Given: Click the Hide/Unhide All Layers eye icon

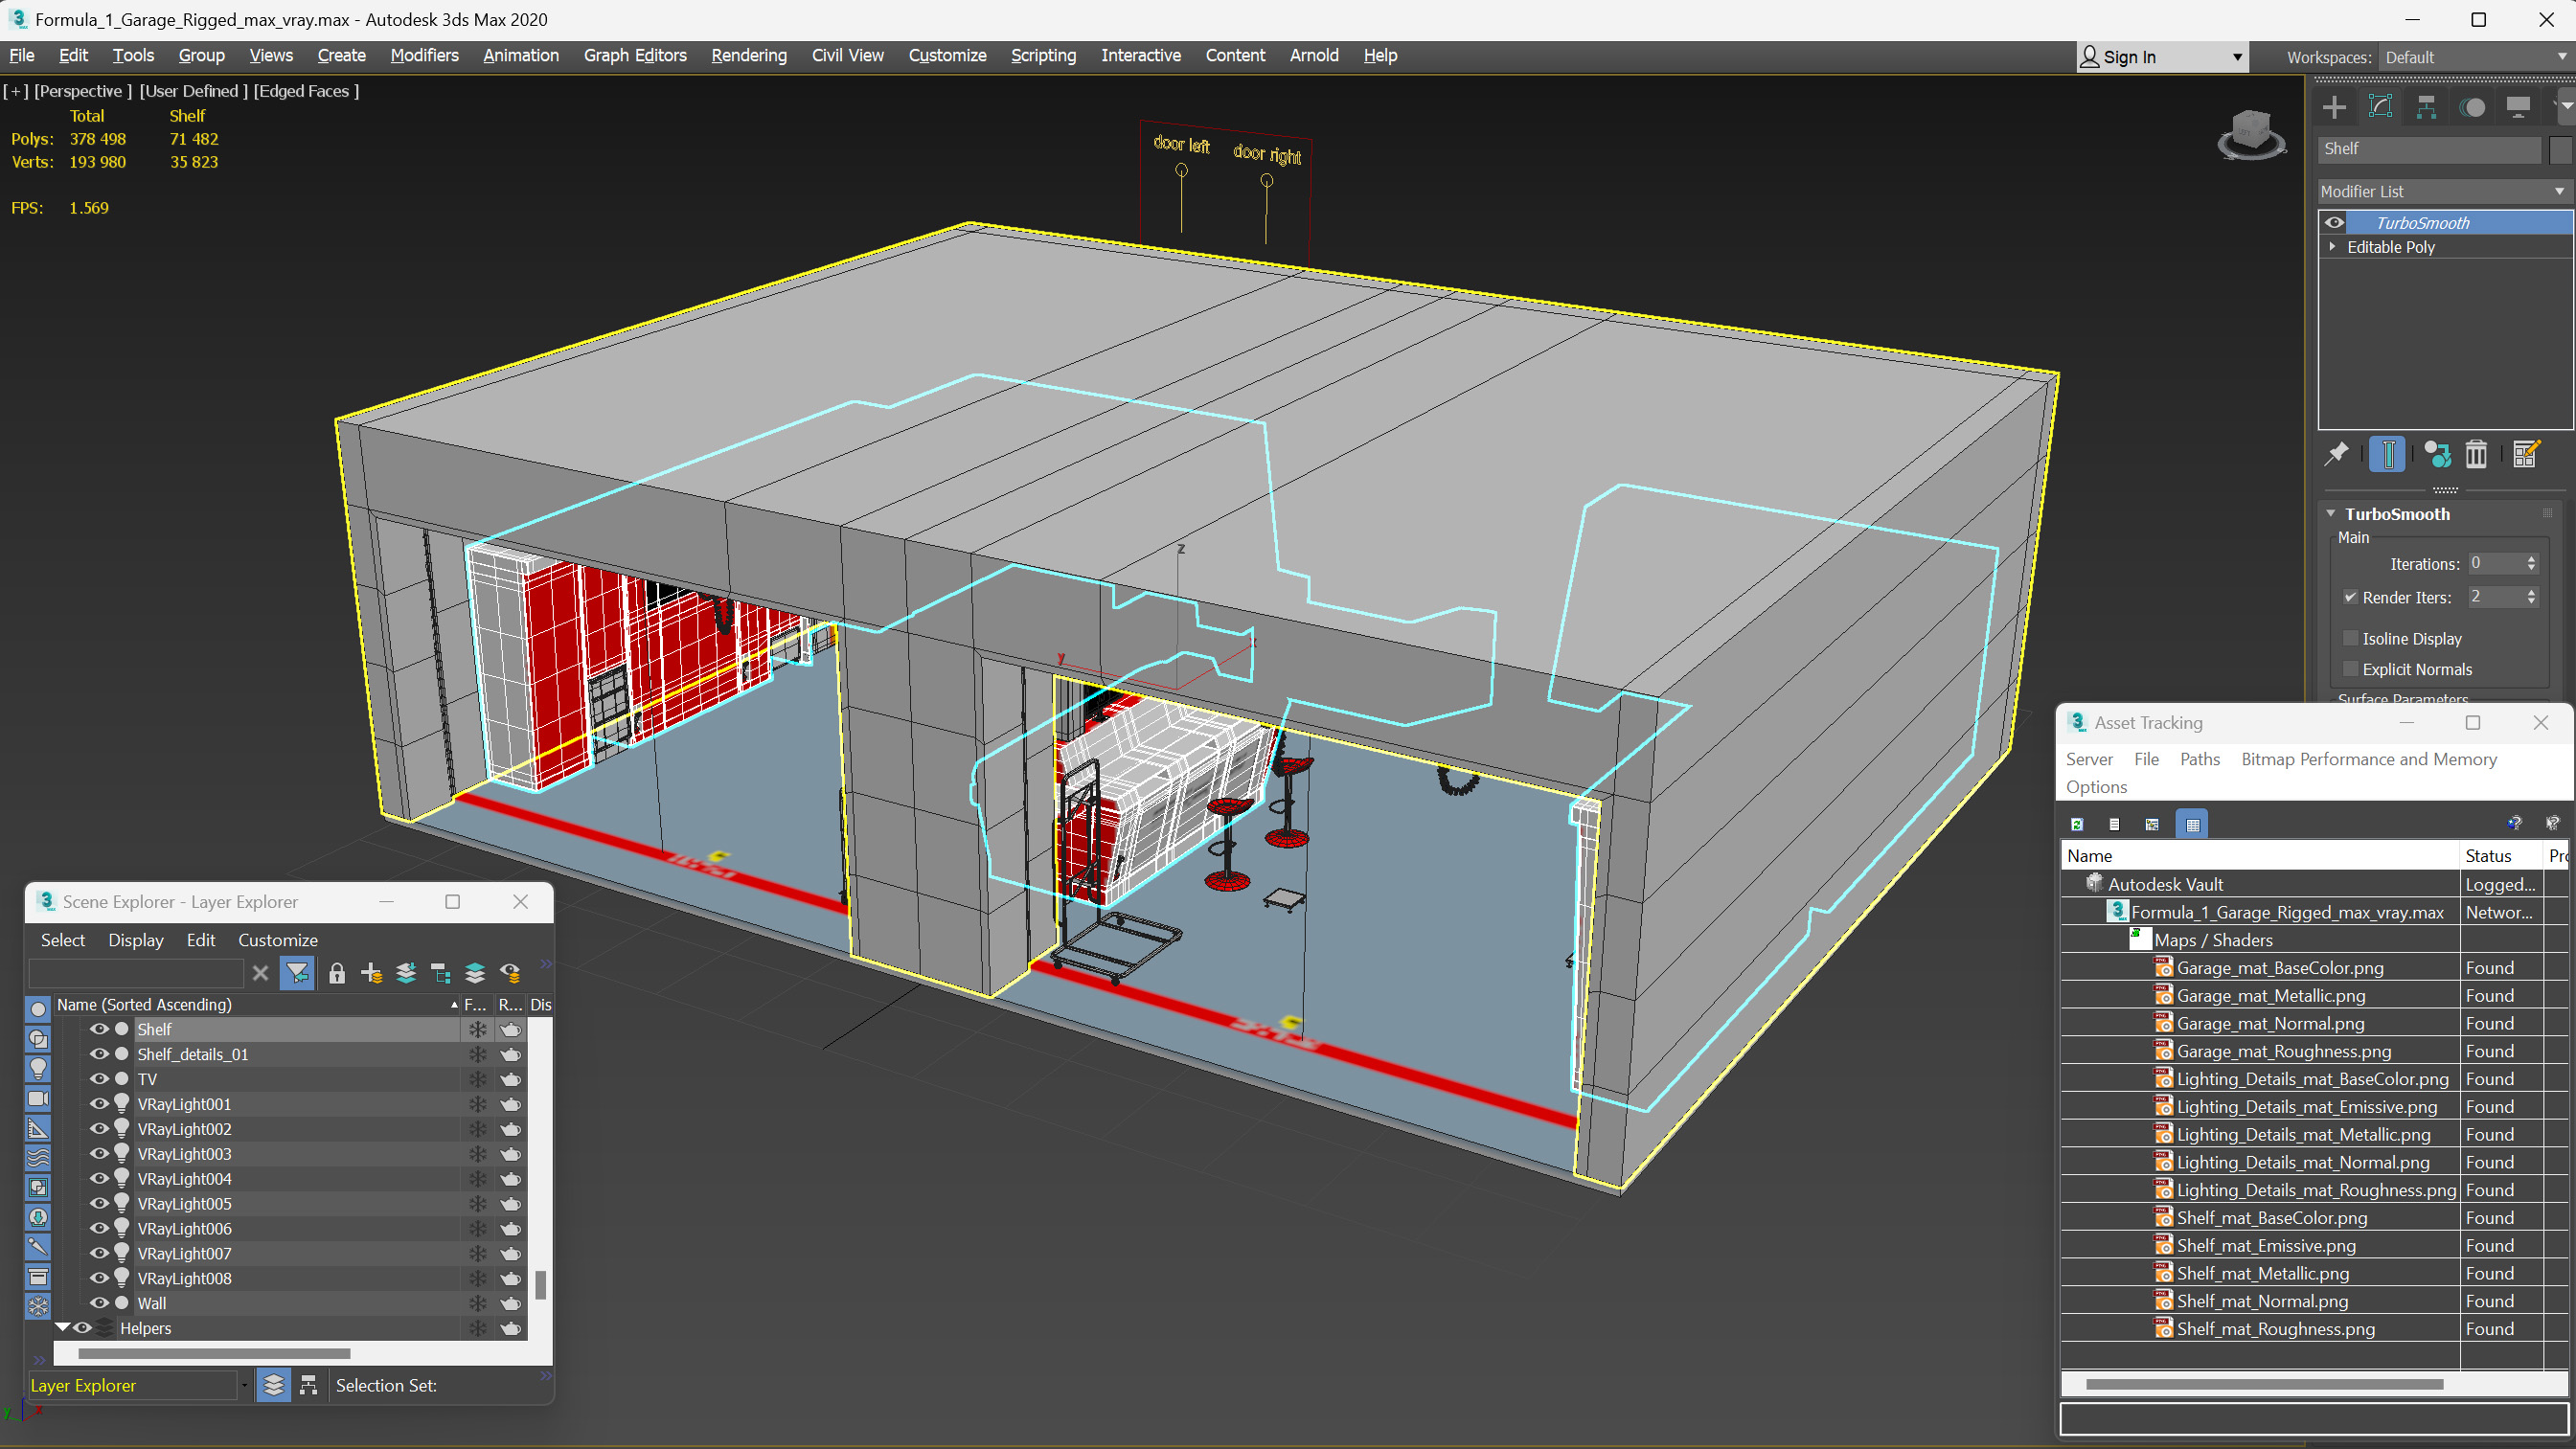Looking at the screenshot, I should point(510,973).
